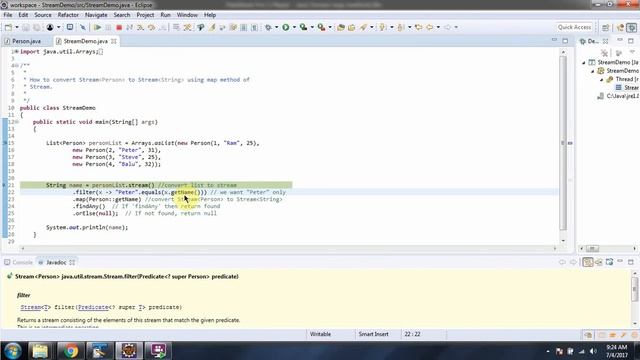Open the Refactor menu

pos(68,15)
